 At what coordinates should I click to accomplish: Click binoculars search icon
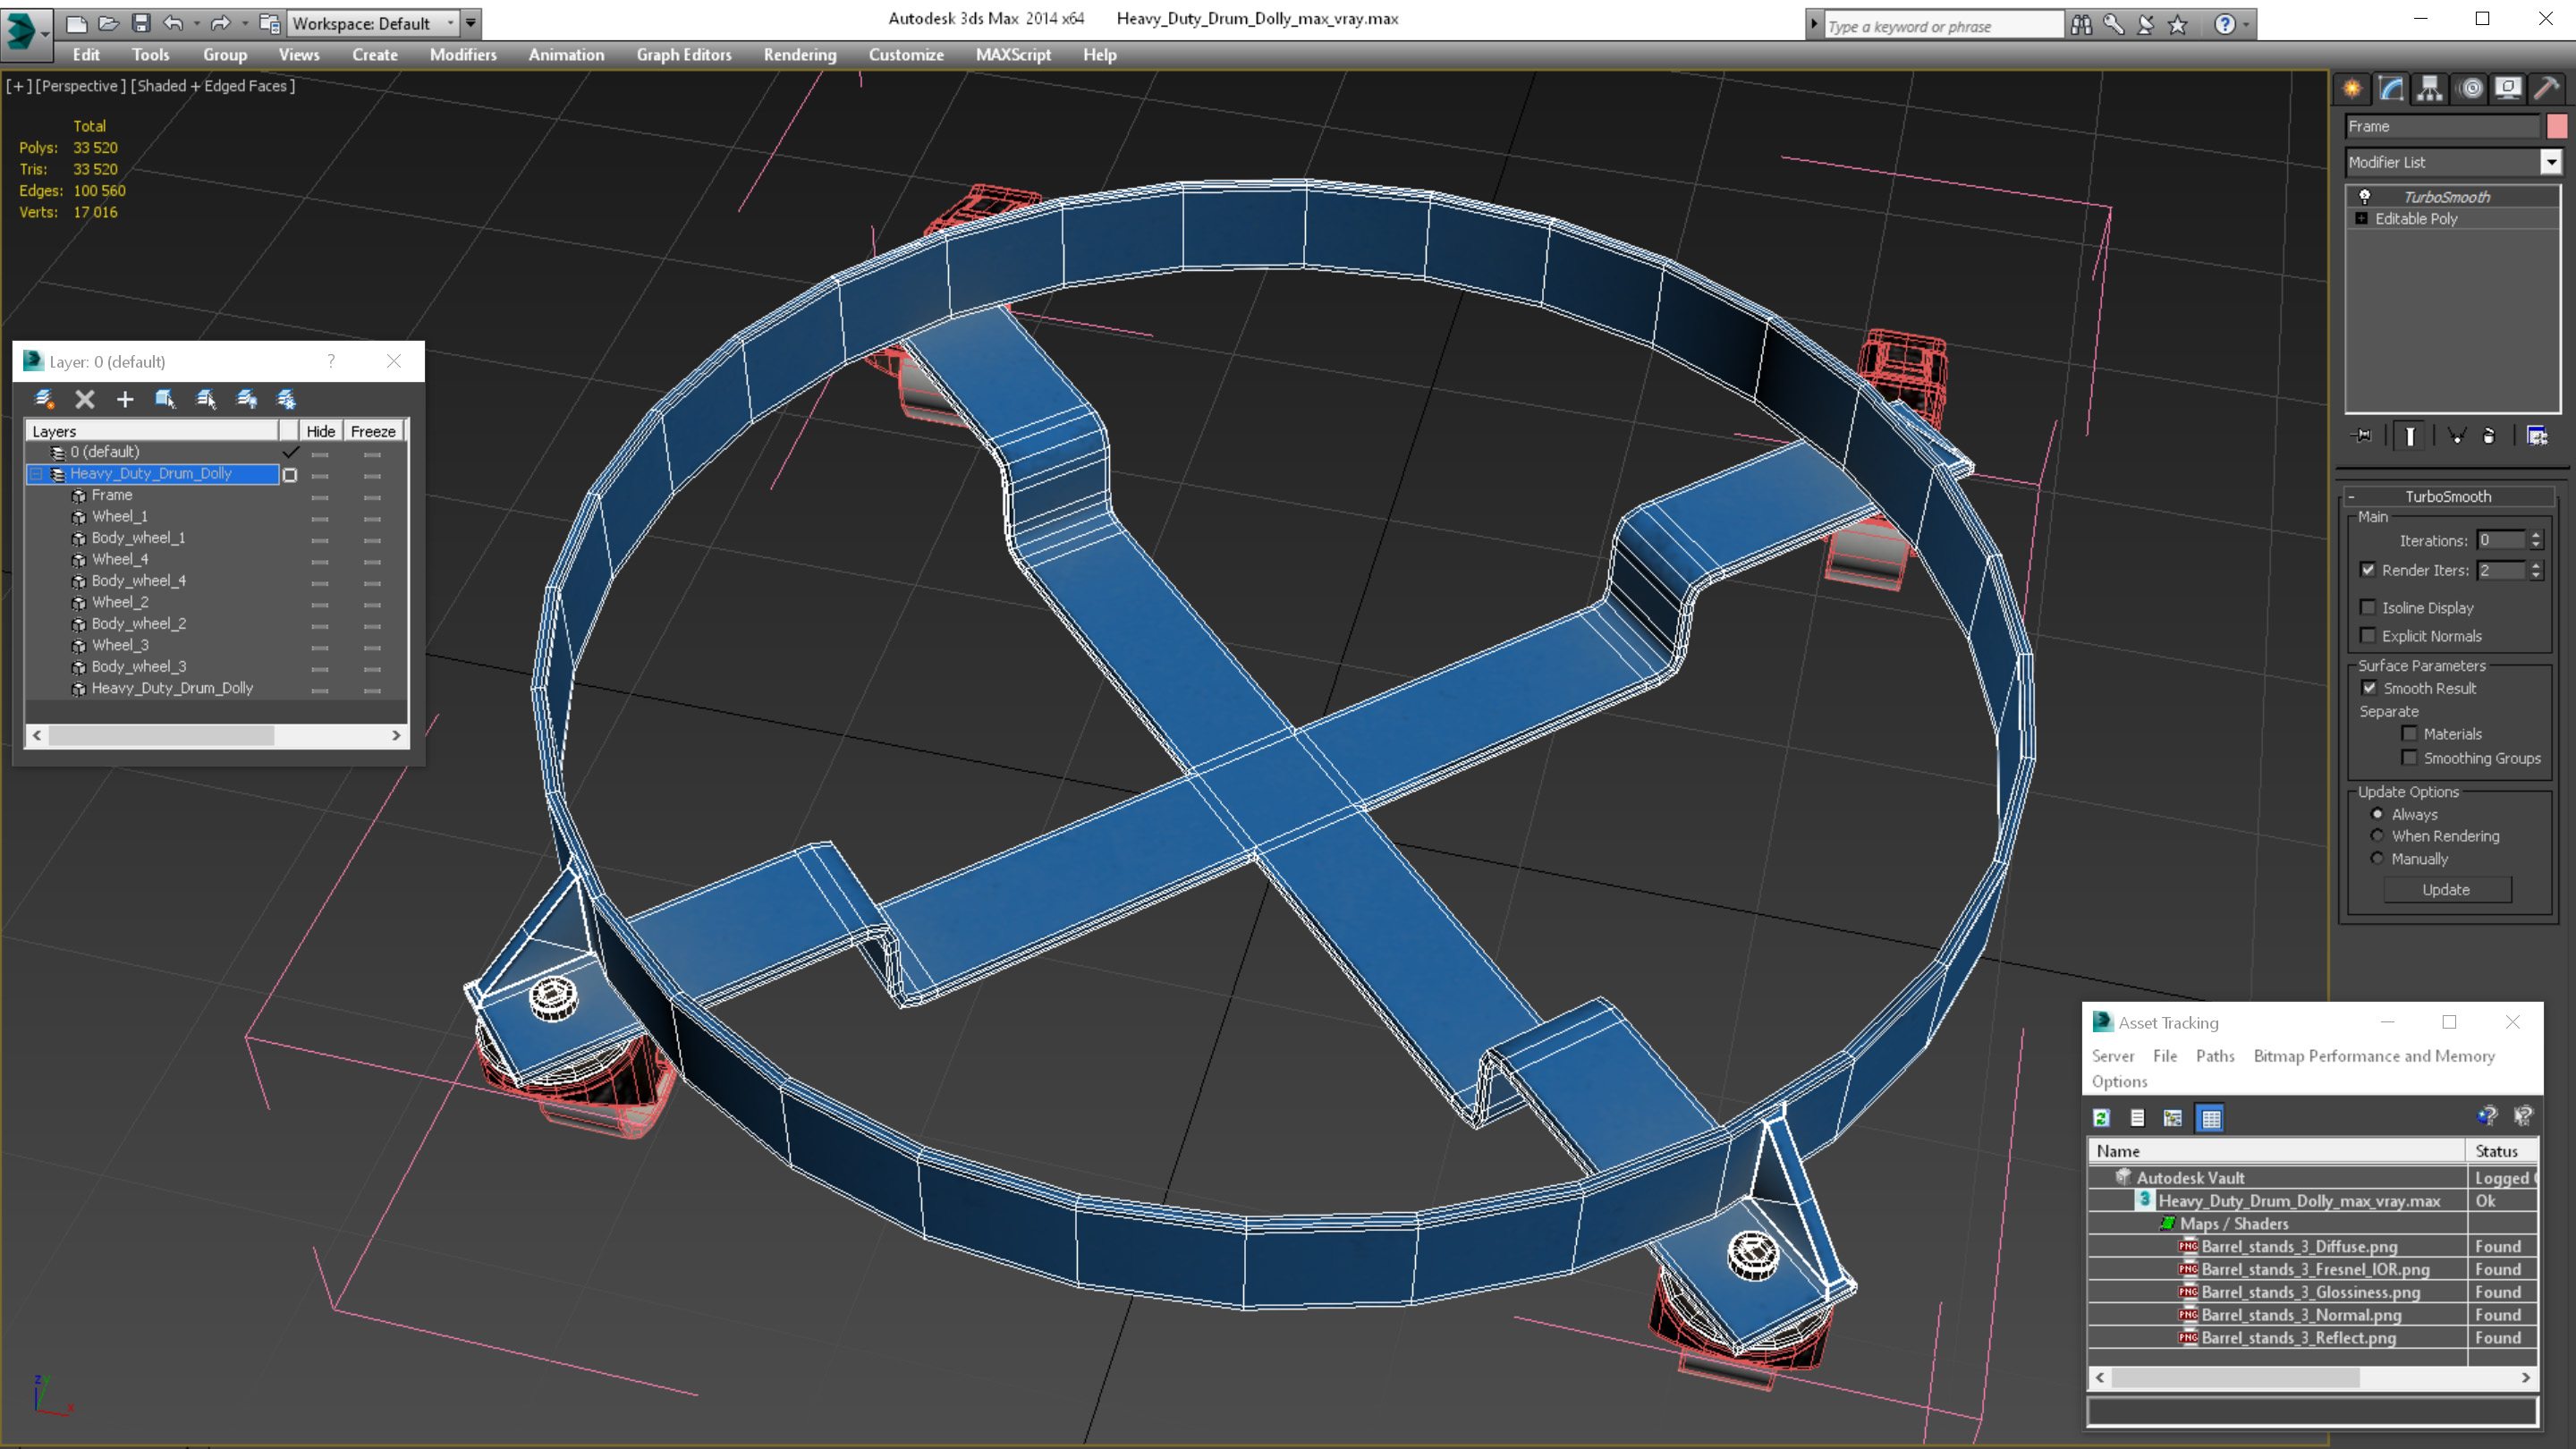pos(2081,24)
